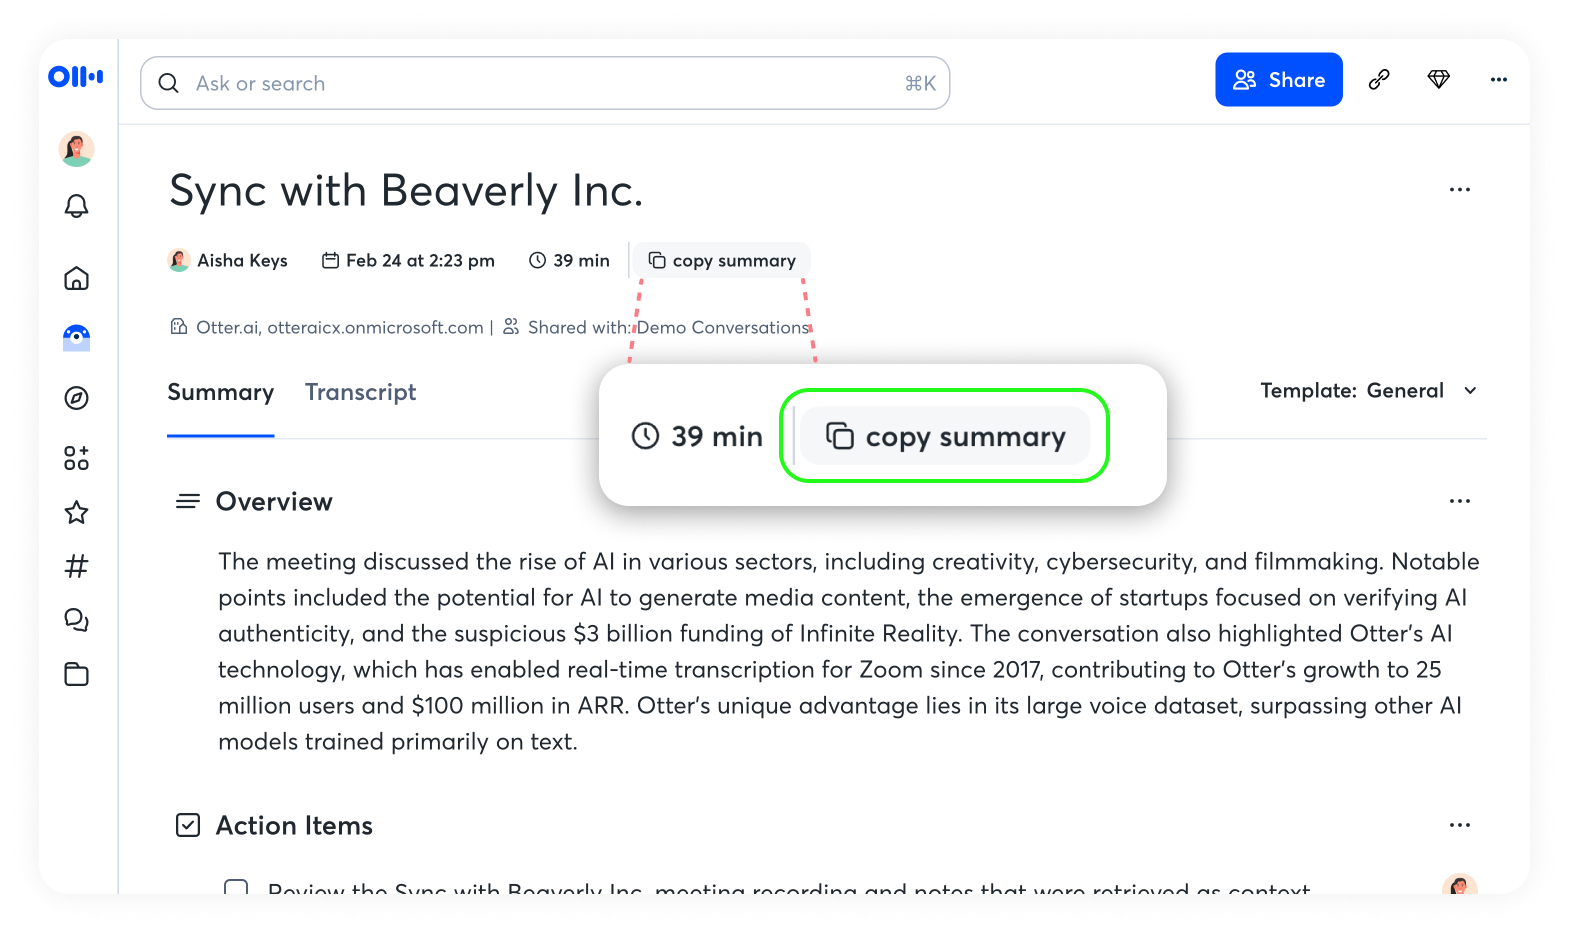Open the compass Discover icon
The height and width of the screenshot is (933, 1569).
tap(76, 398)
